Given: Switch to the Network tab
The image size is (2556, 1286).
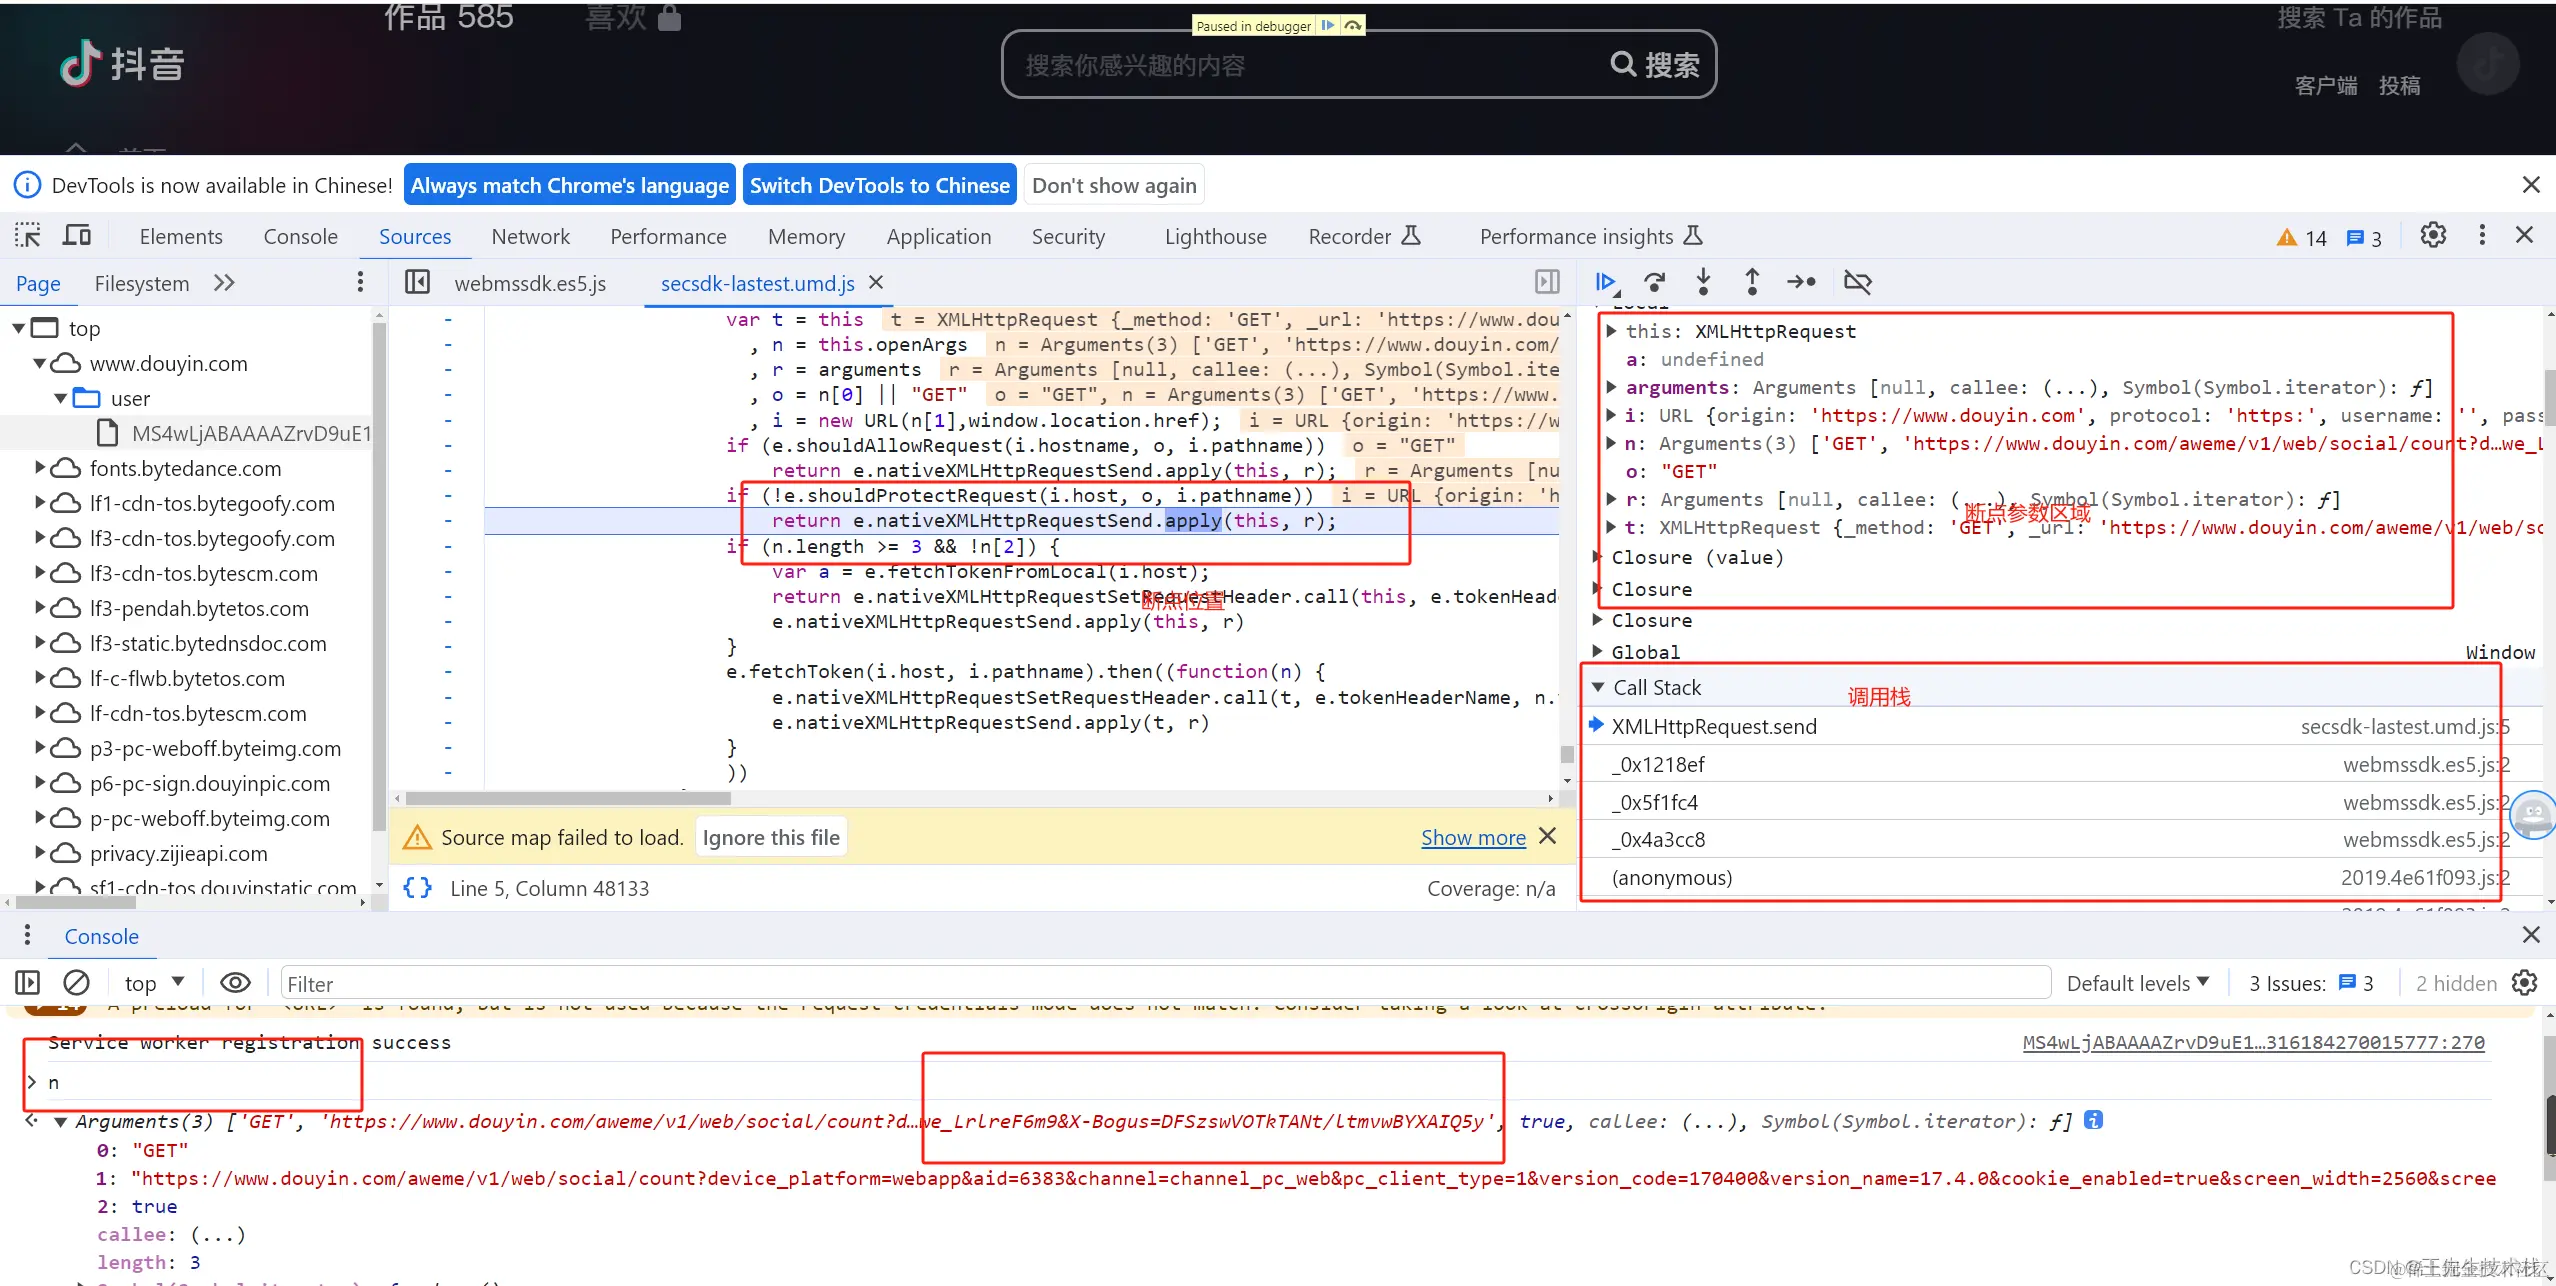Looking at the screenshot, I should point(530,237).
